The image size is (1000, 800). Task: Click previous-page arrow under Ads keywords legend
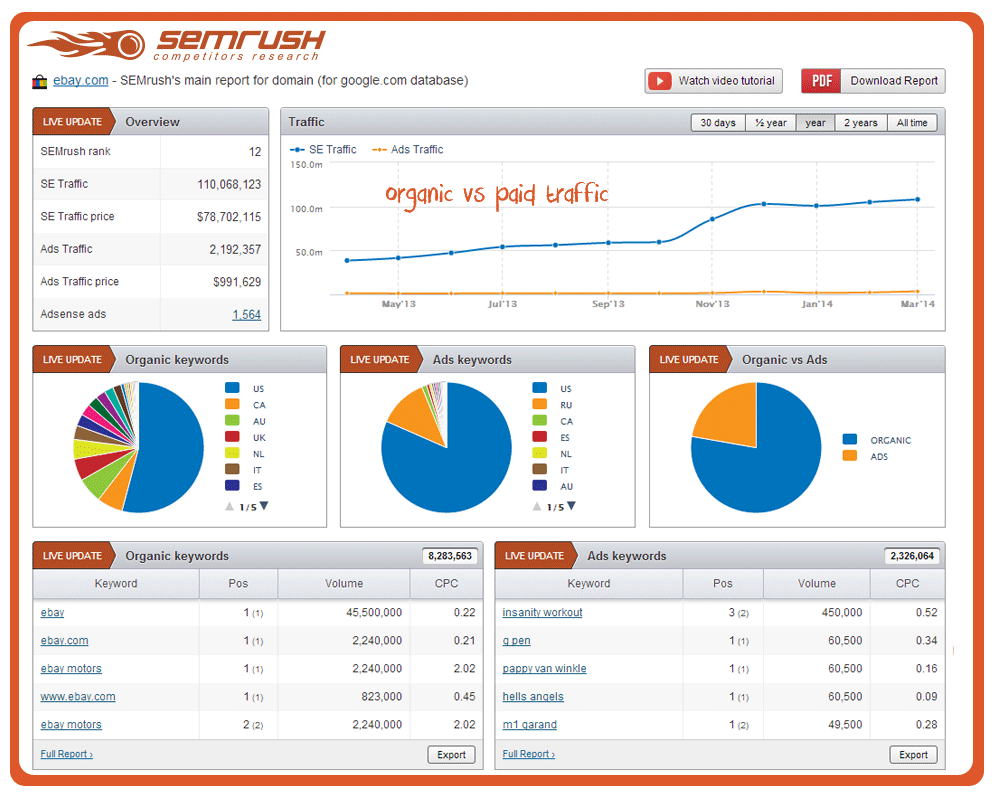[537, 506]
